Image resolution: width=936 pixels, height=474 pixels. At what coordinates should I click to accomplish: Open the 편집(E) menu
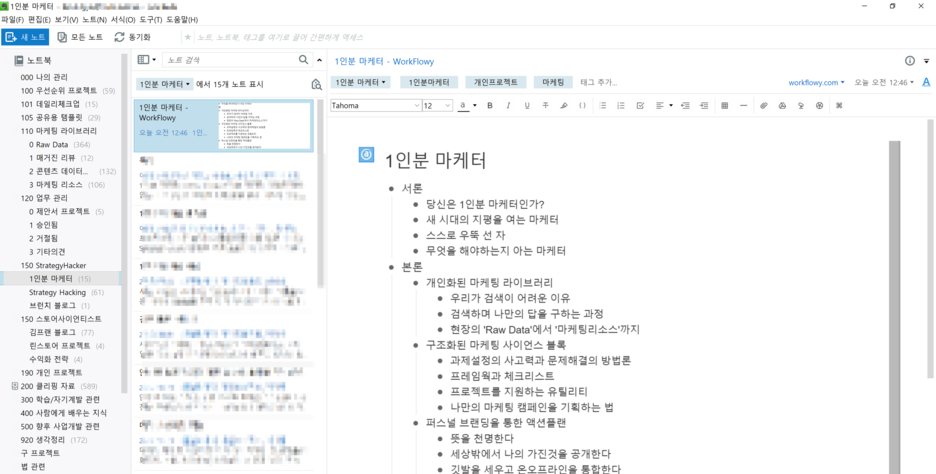39,20
